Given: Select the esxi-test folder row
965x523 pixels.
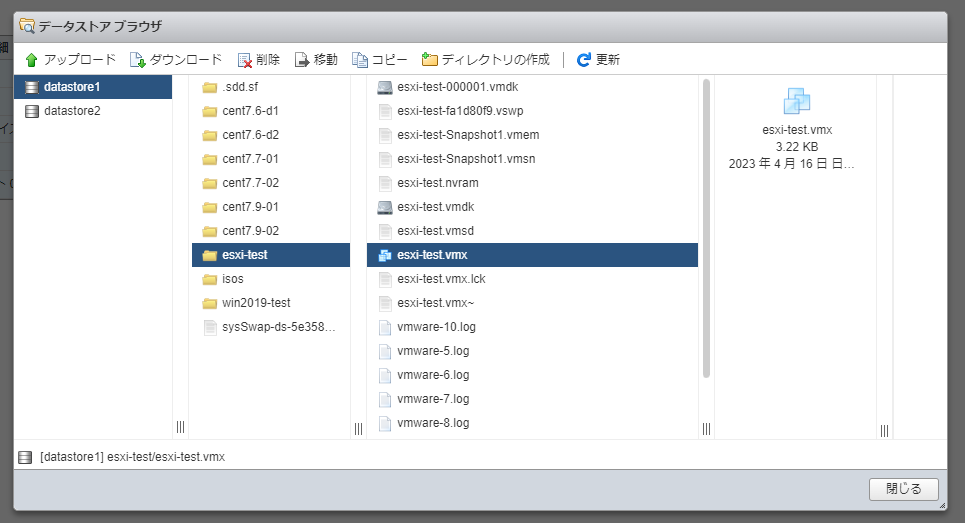Looking at the screenshot, I should [271, 255].
